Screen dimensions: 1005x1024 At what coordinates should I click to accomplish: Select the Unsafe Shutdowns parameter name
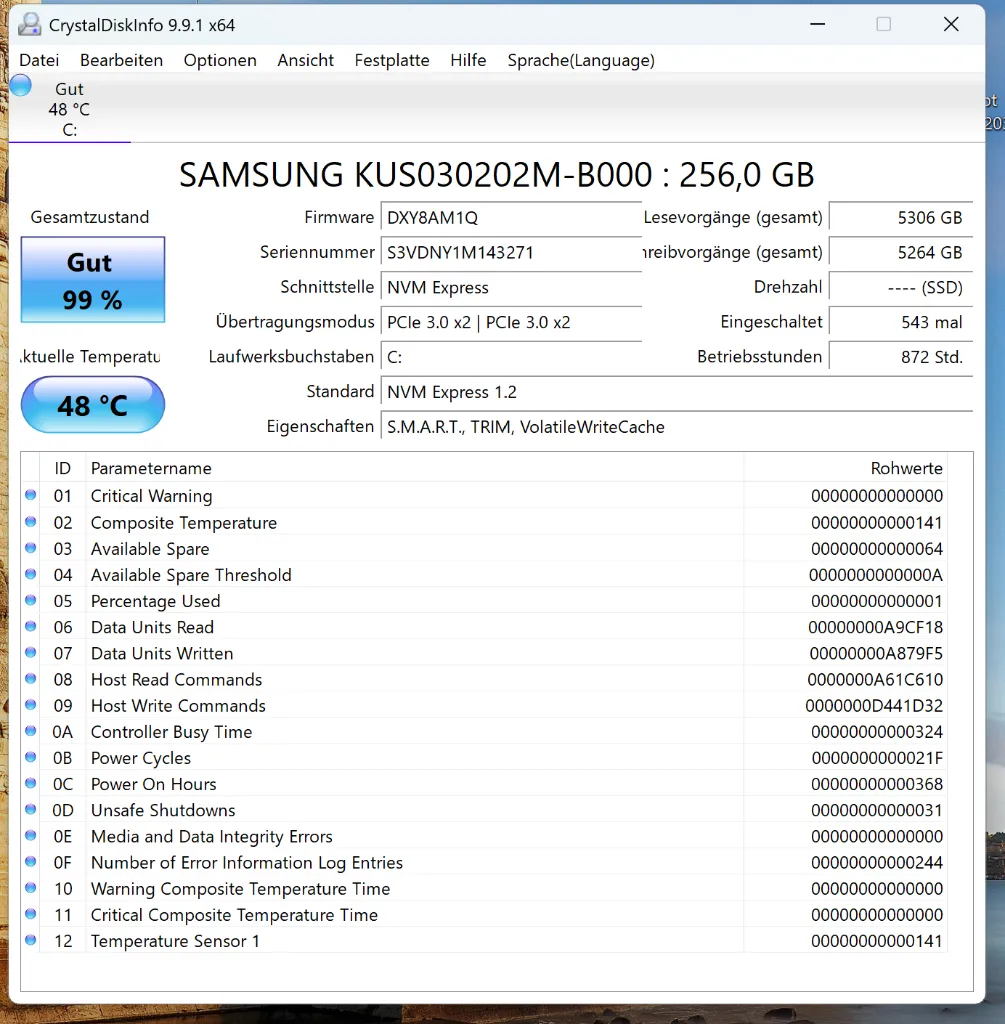point(163,810)
